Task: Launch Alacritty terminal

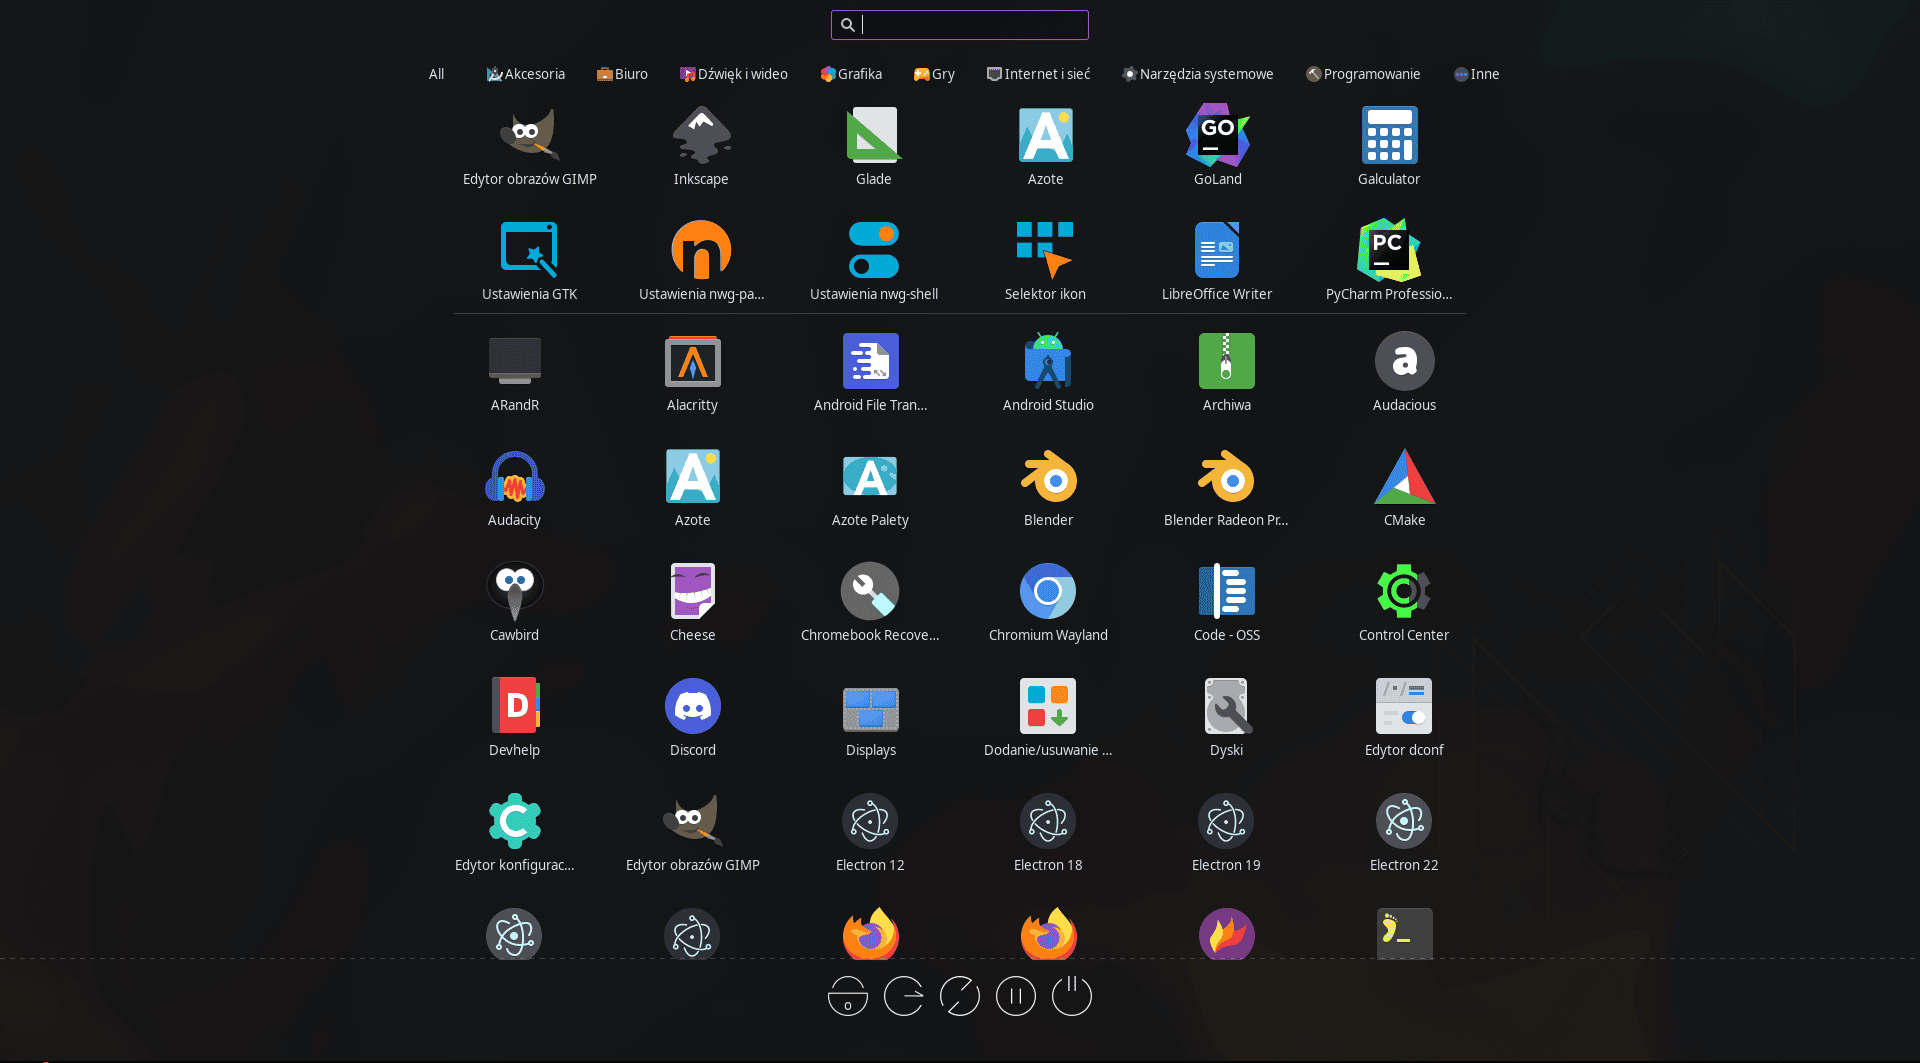Action: click(x=693, y=372)
